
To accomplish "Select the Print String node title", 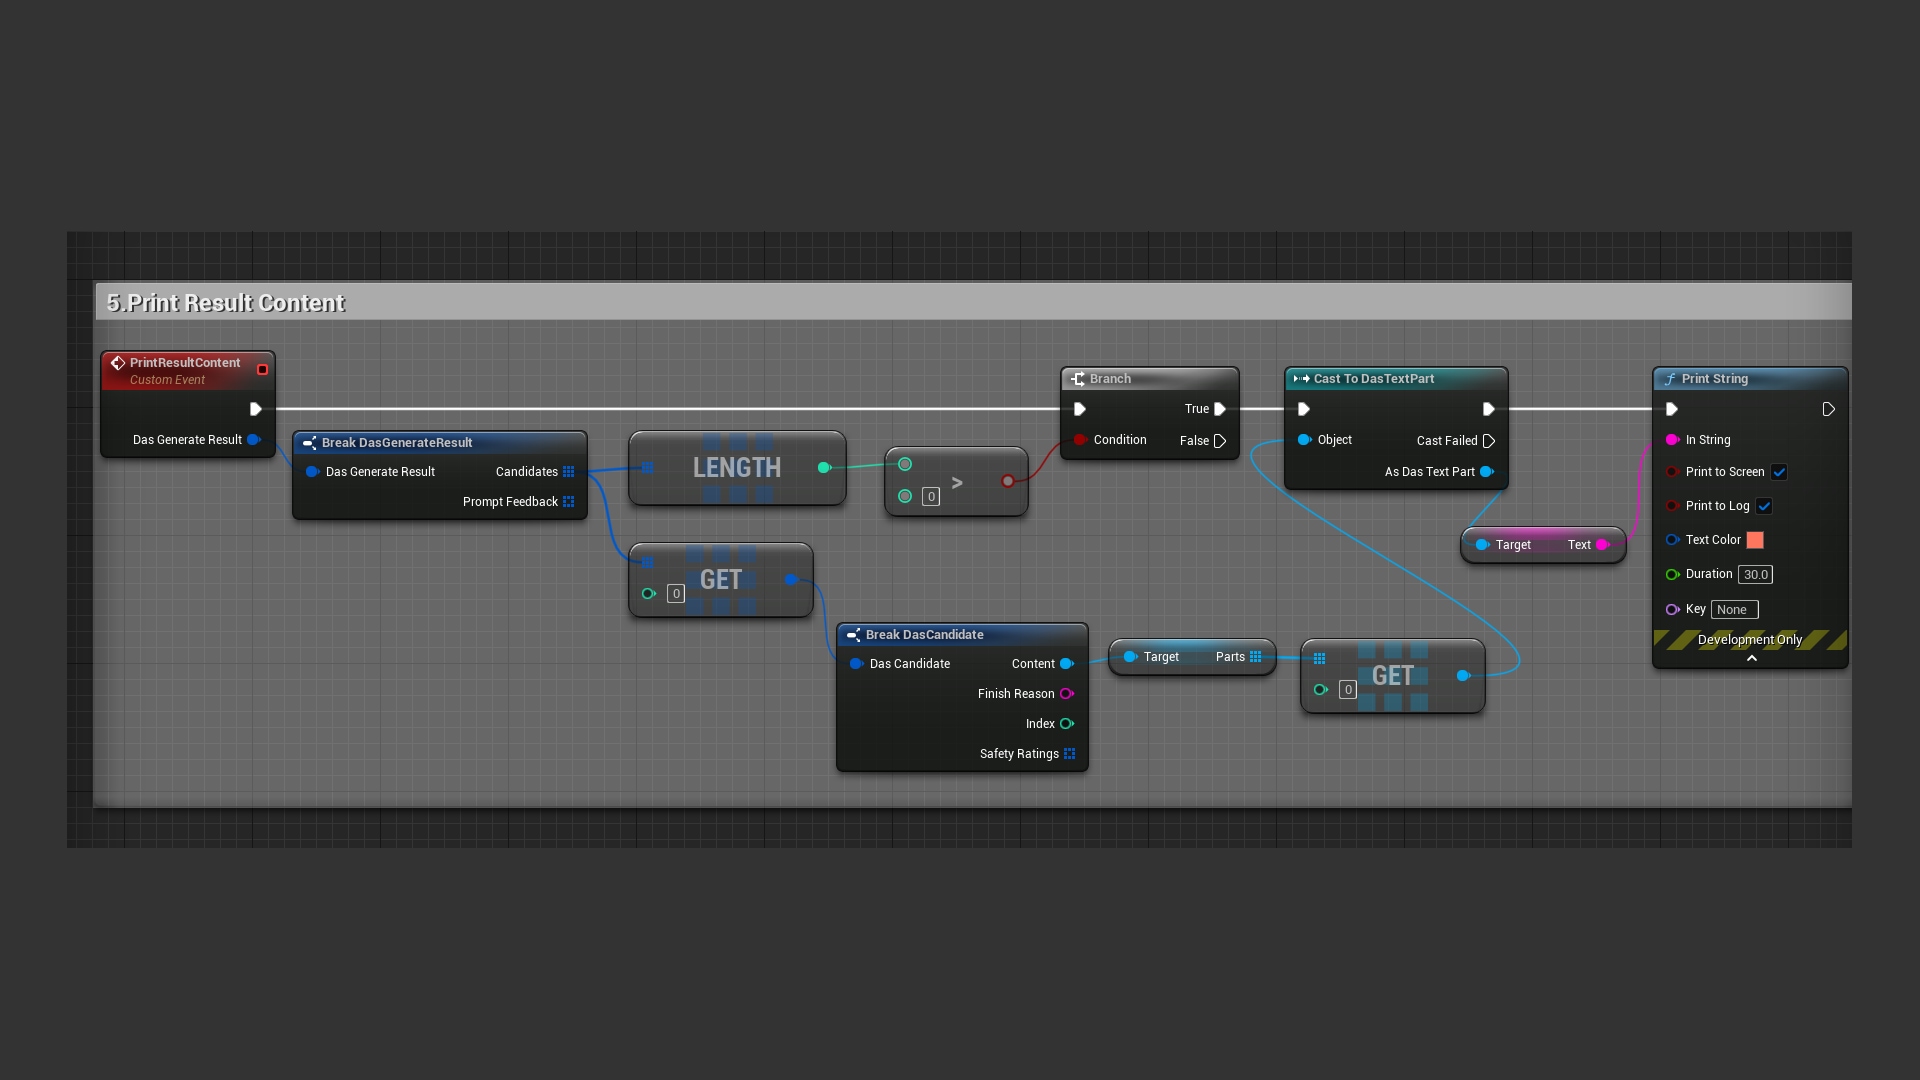I will (1715, 379).
